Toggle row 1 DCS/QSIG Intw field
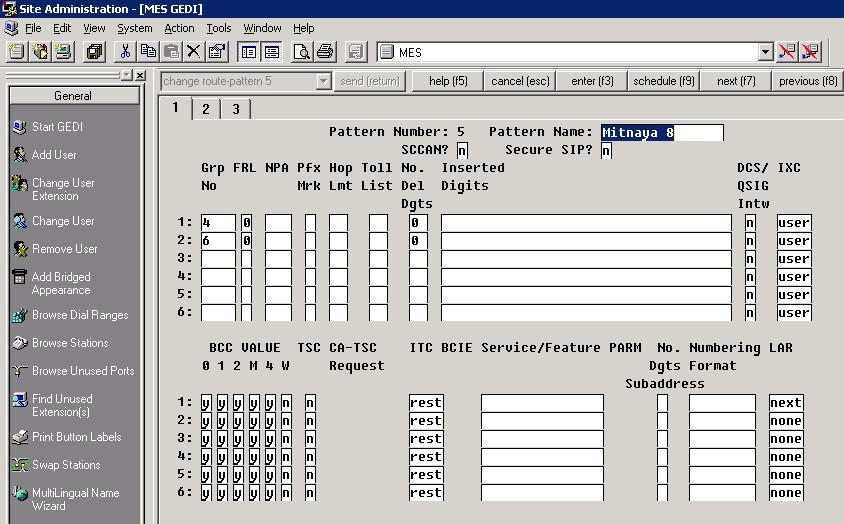This screenshot has height=524, width=844. click(750, 222)
